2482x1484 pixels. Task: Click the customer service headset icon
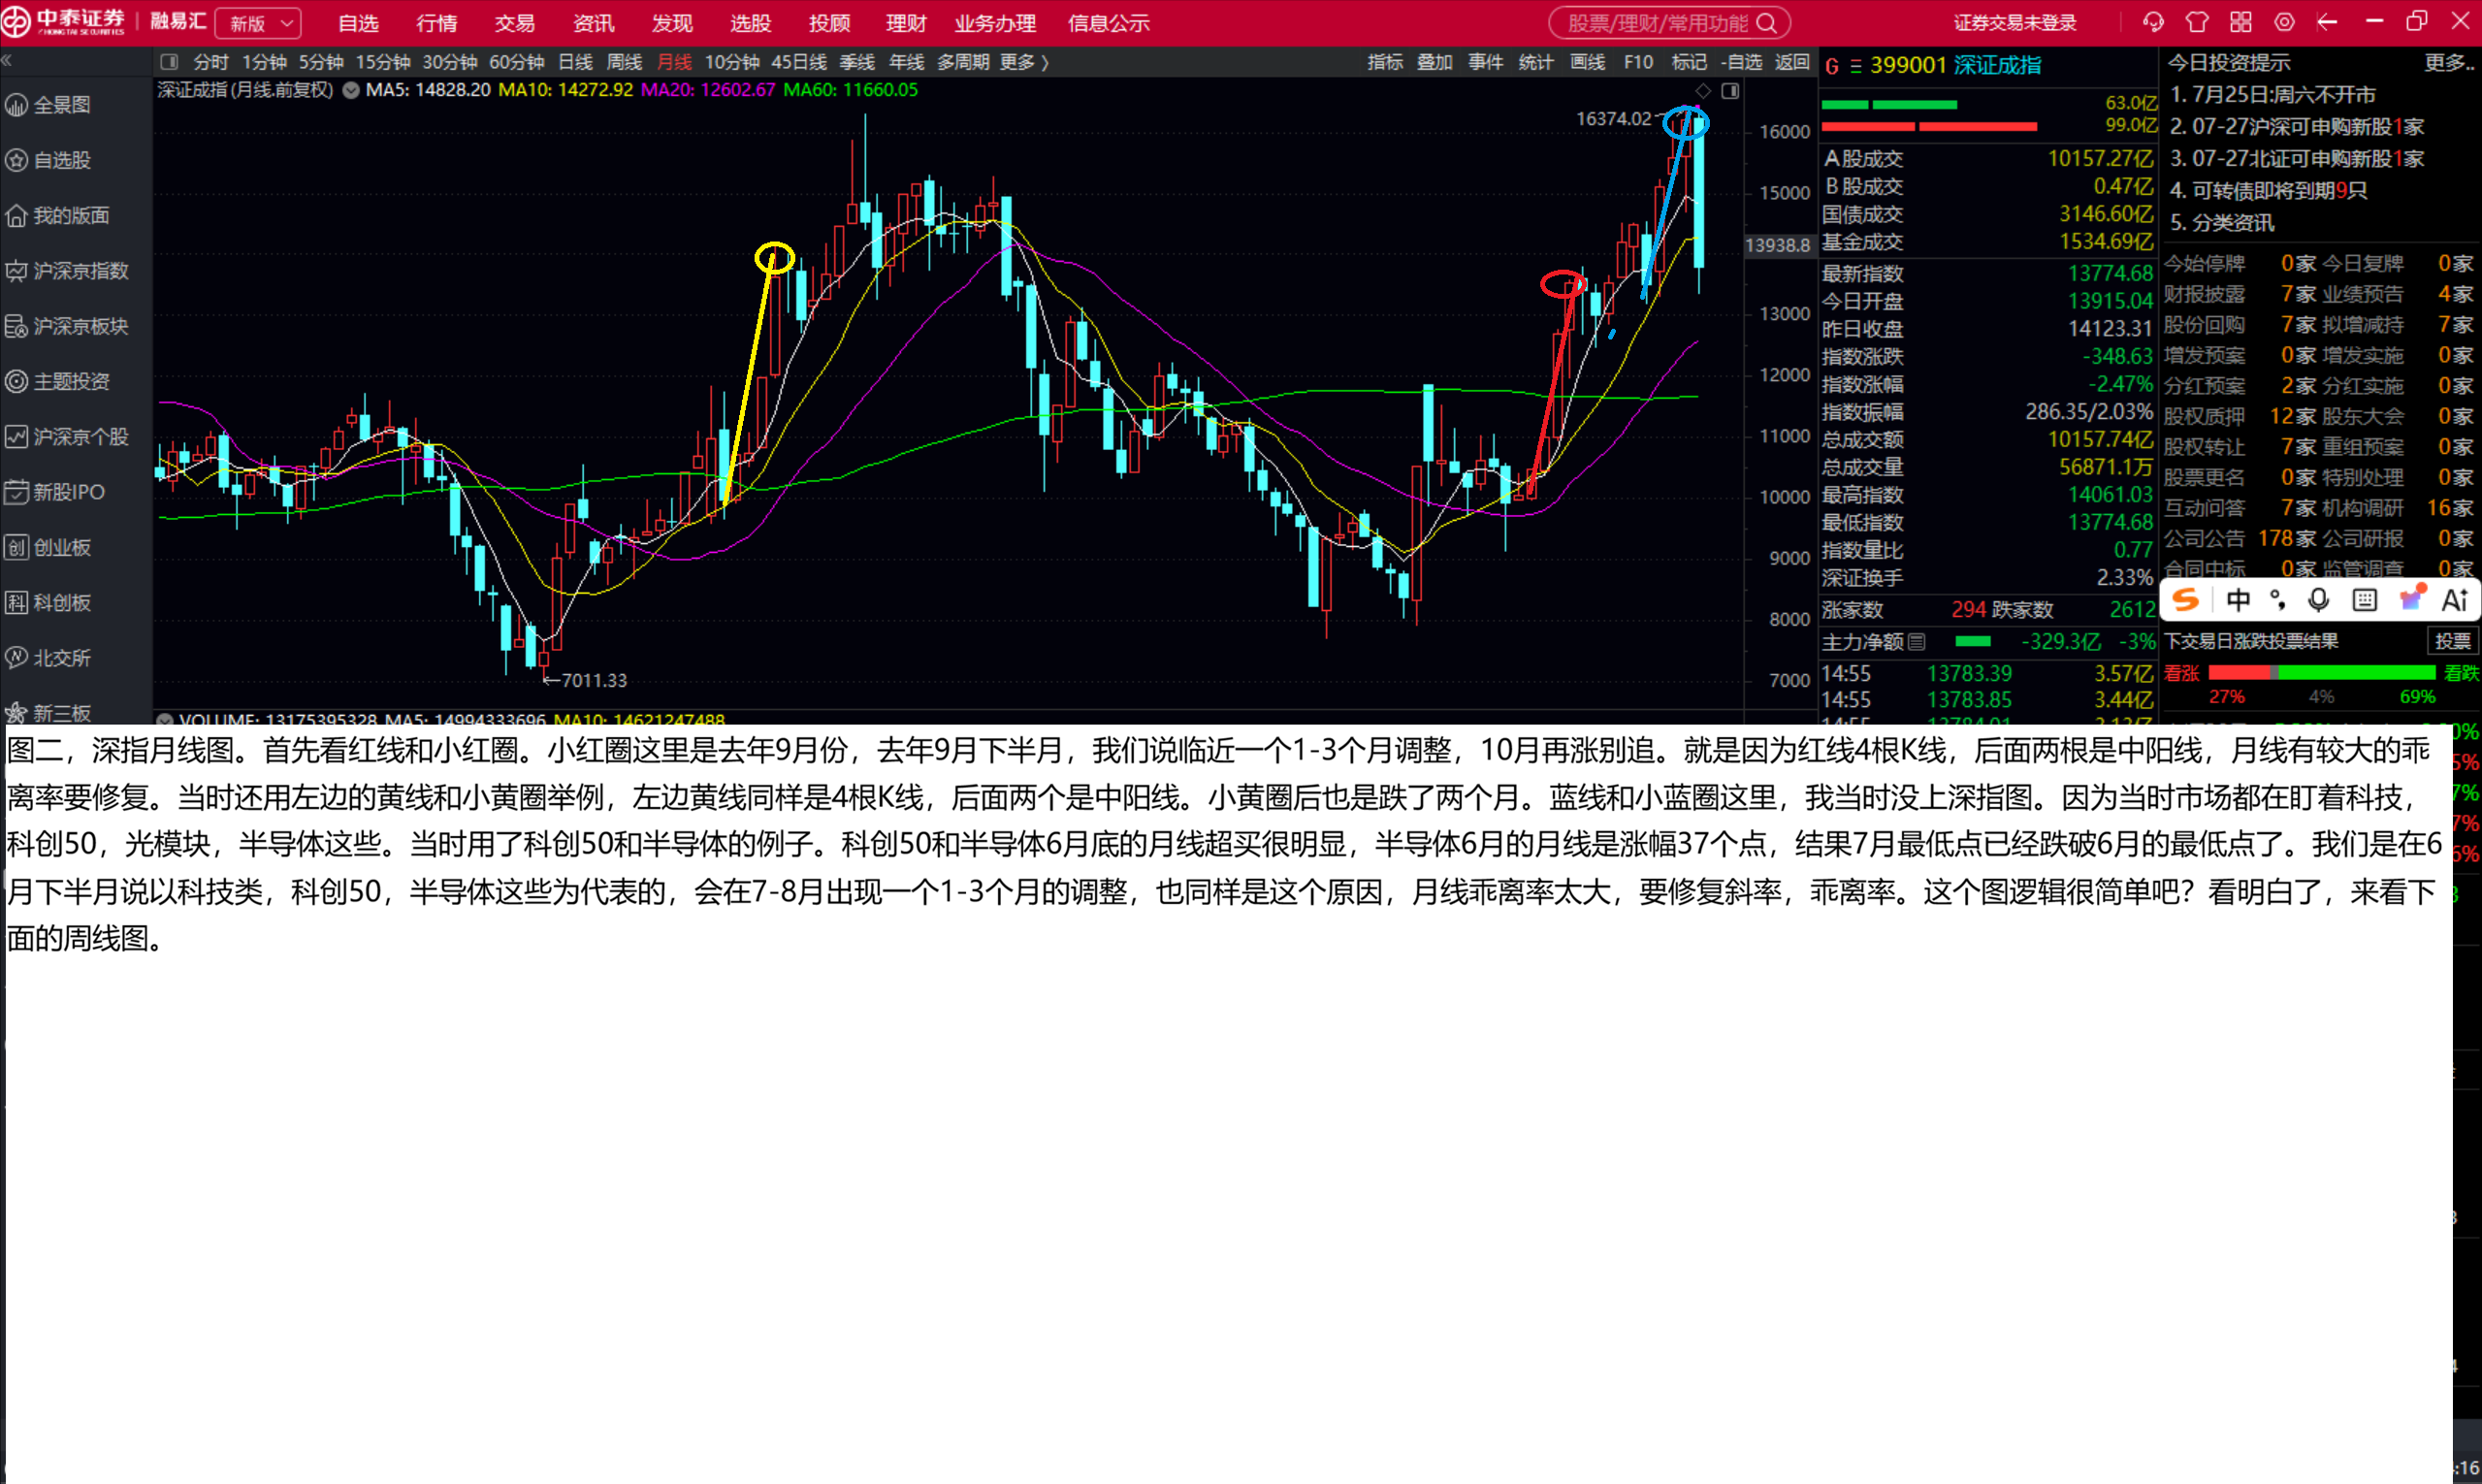[2153, 22]
